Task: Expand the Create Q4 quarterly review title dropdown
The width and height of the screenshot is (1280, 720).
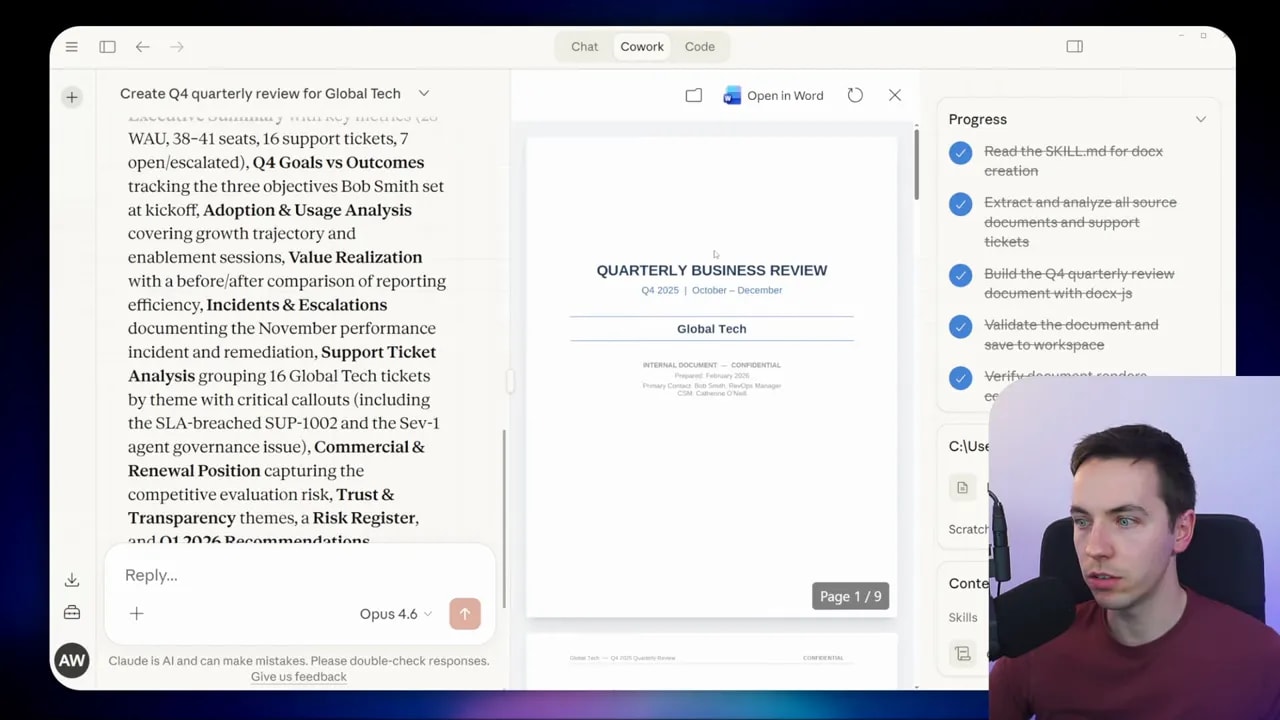Action: (423, 93)
